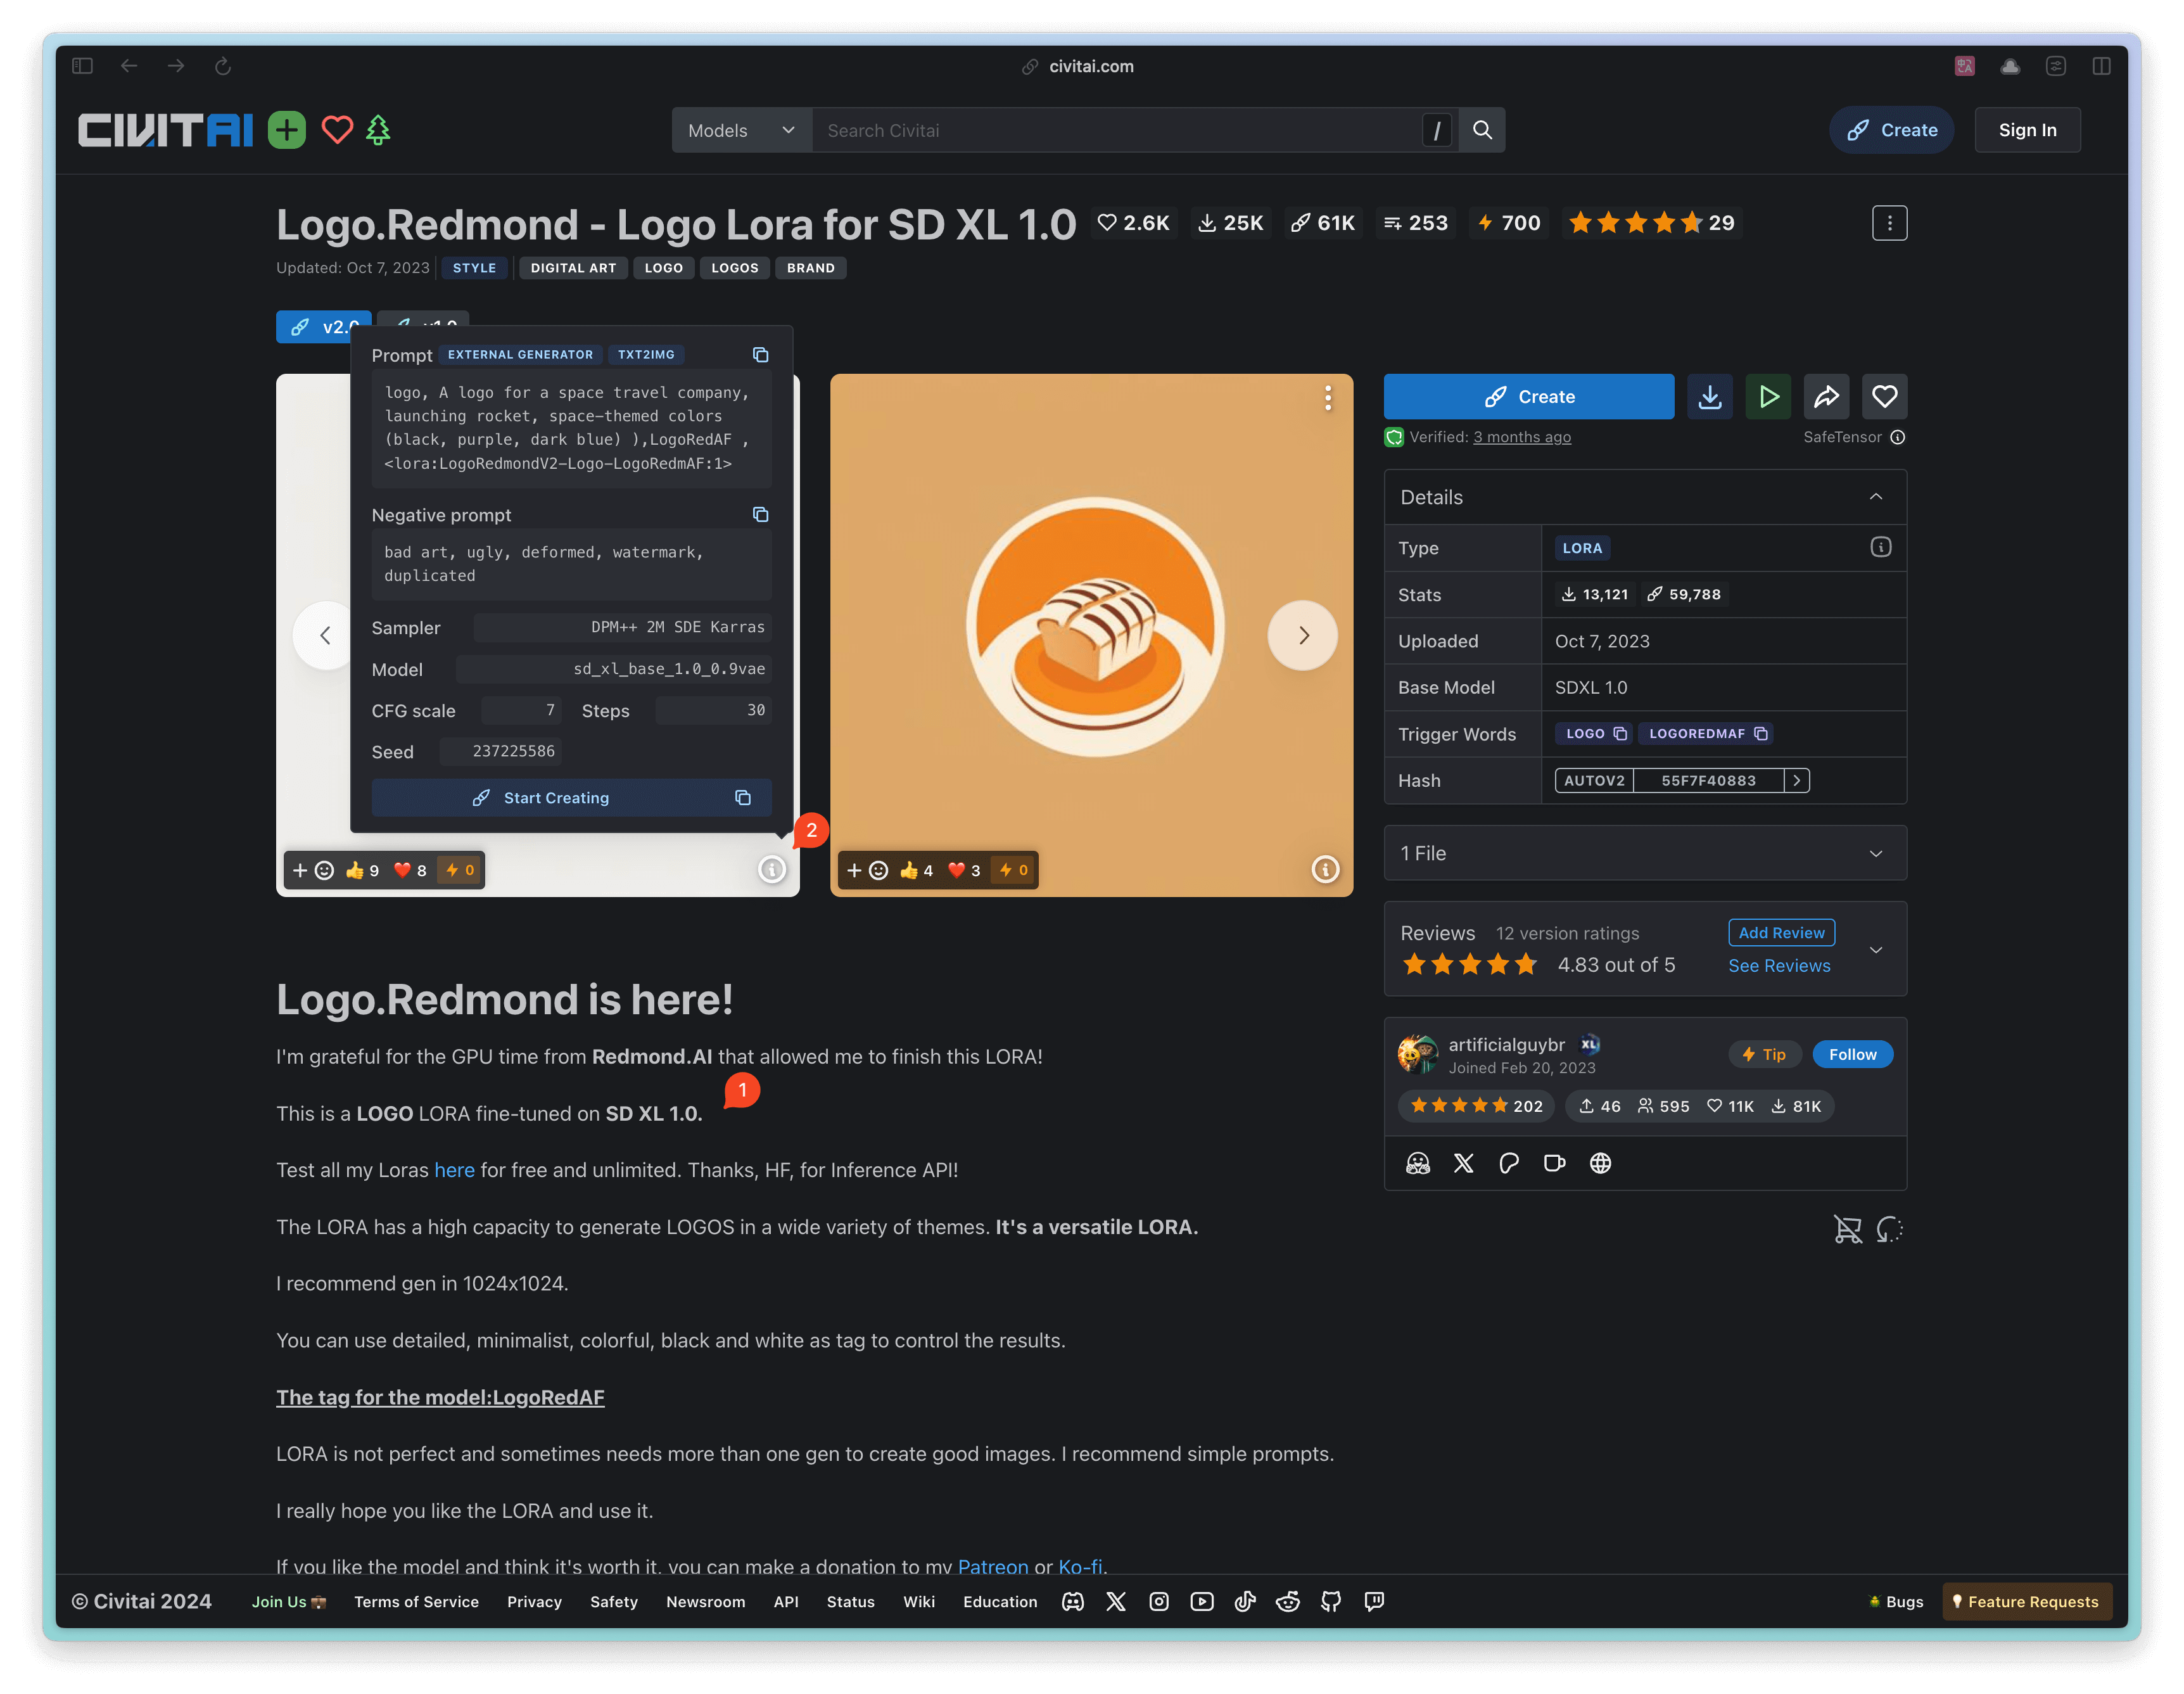Open the creator's Hugging Face profile icon

pos(1418,1163)
